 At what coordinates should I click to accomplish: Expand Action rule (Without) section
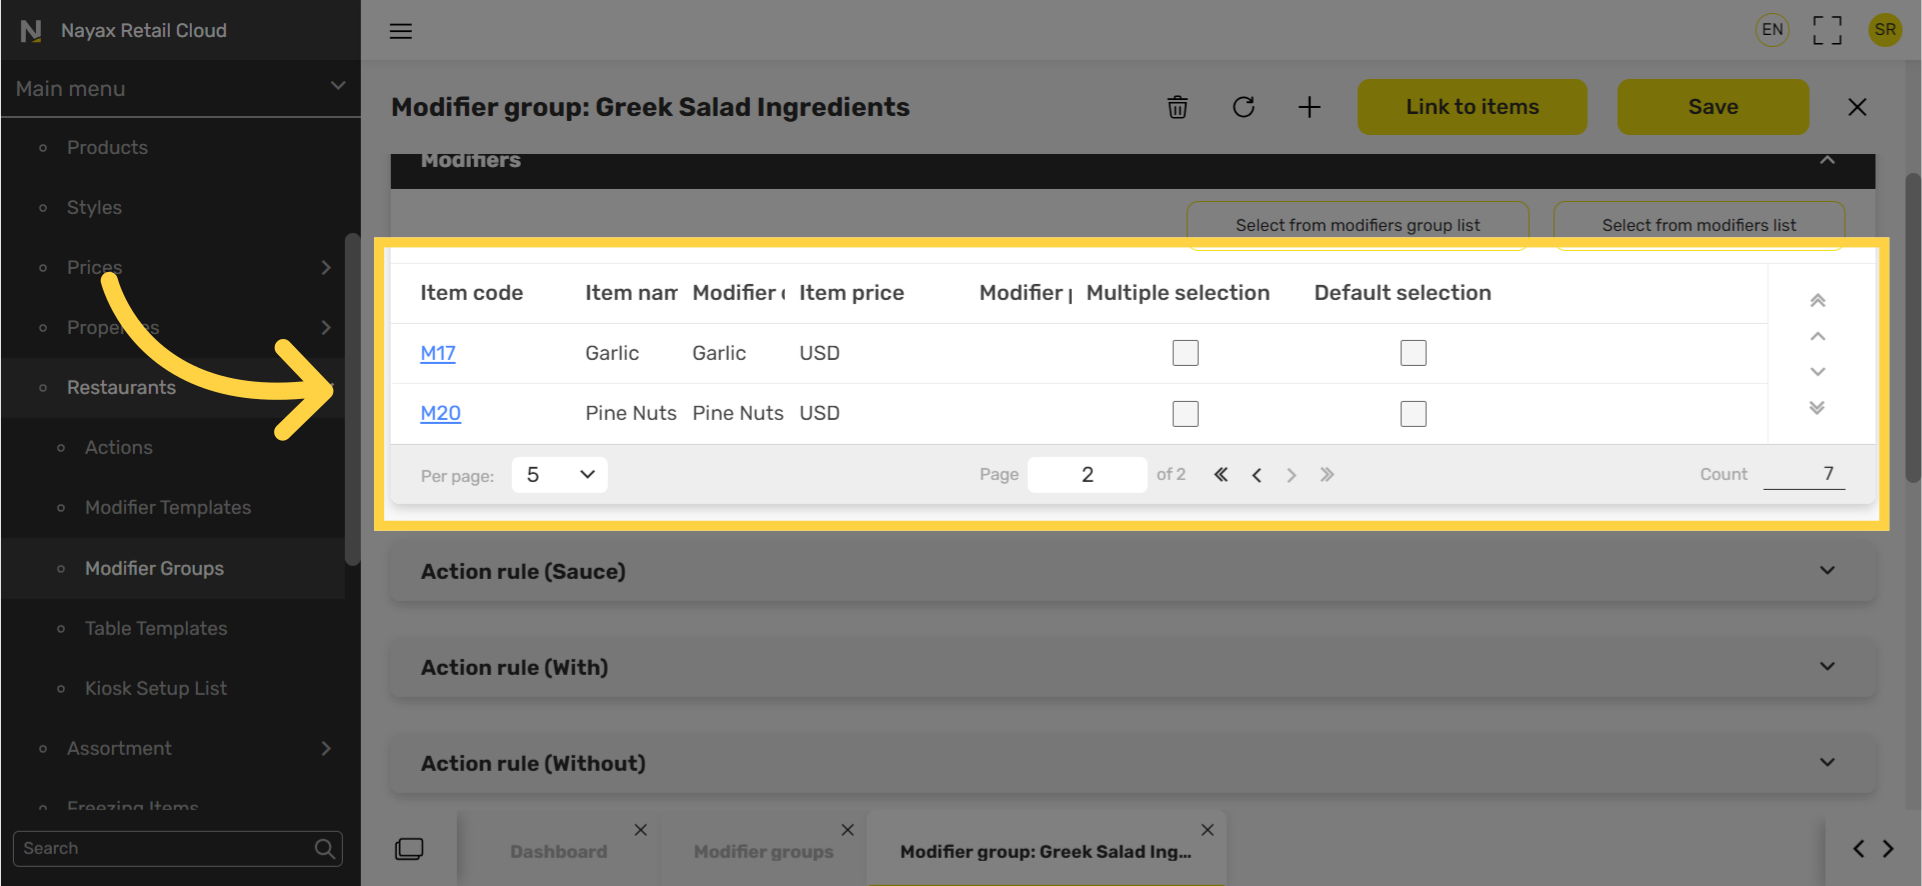pos(1133,763)
